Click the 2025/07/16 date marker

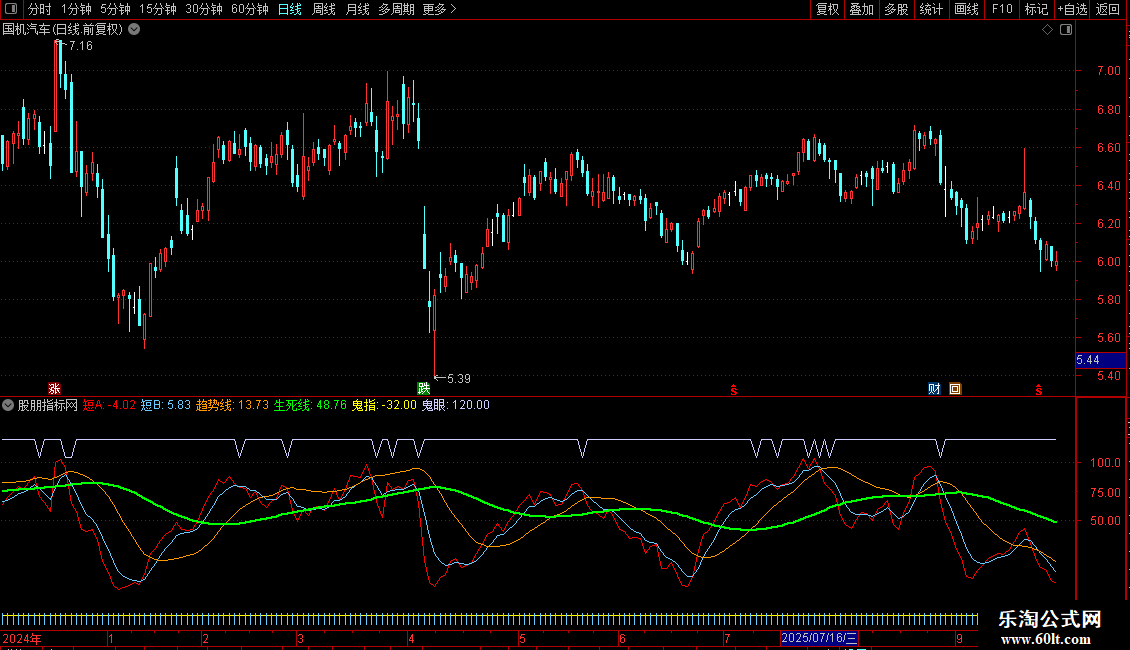[819, 638]
